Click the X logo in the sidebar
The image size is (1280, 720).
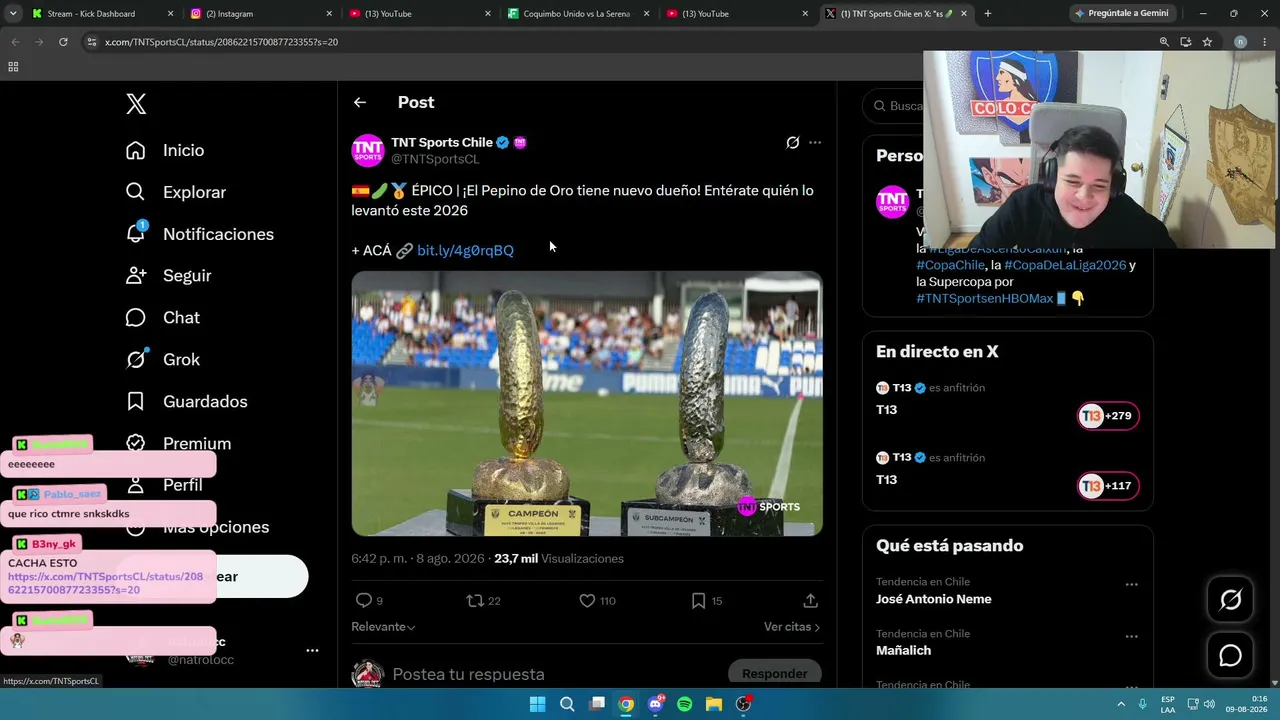point(136,104)
